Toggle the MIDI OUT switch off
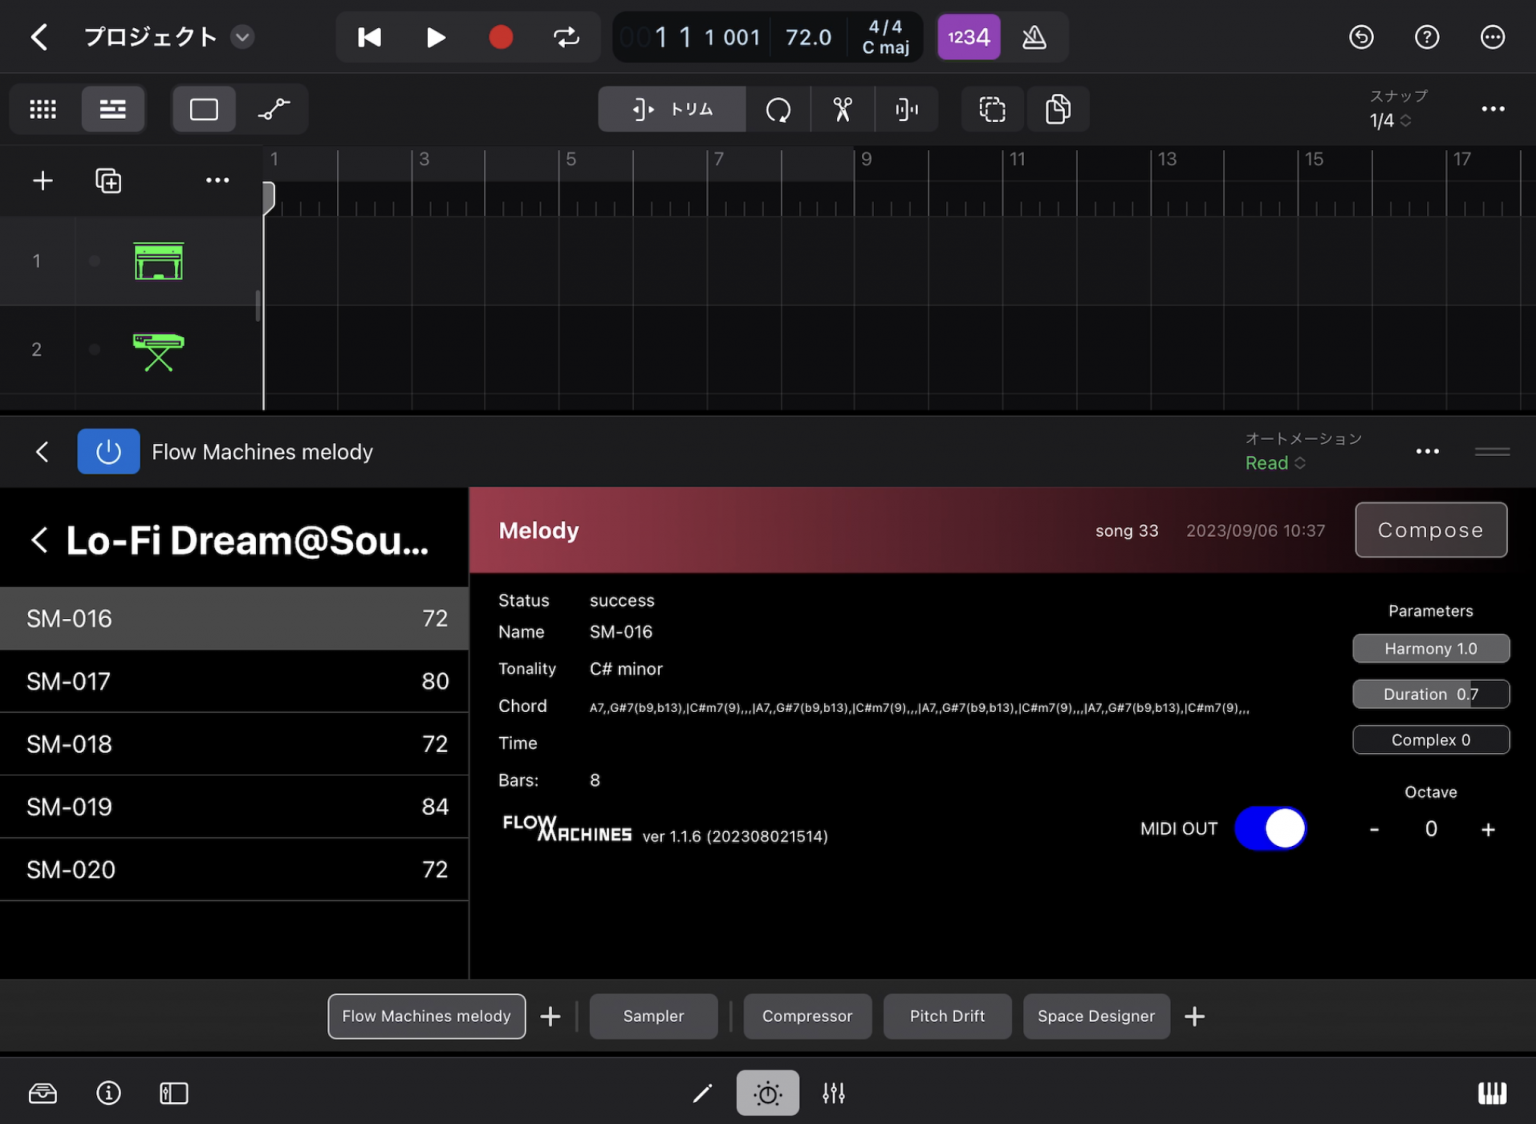The image size is (1536, 1124). click(1270, 829)
